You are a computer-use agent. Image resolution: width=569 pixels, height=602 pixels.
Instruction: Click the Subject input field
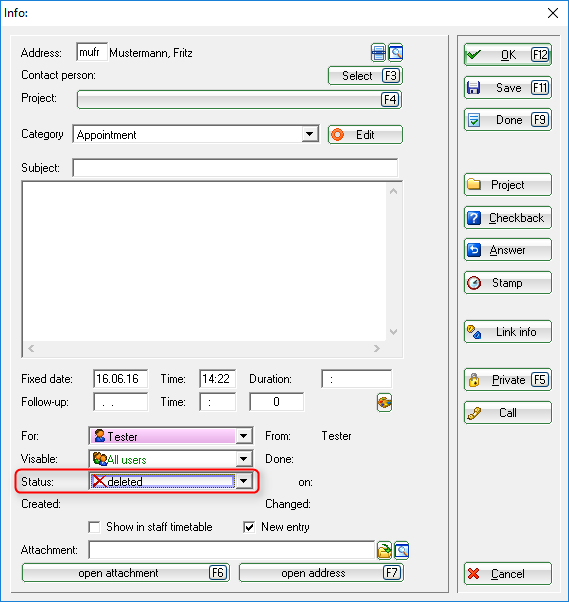click(x=235, y=168)
